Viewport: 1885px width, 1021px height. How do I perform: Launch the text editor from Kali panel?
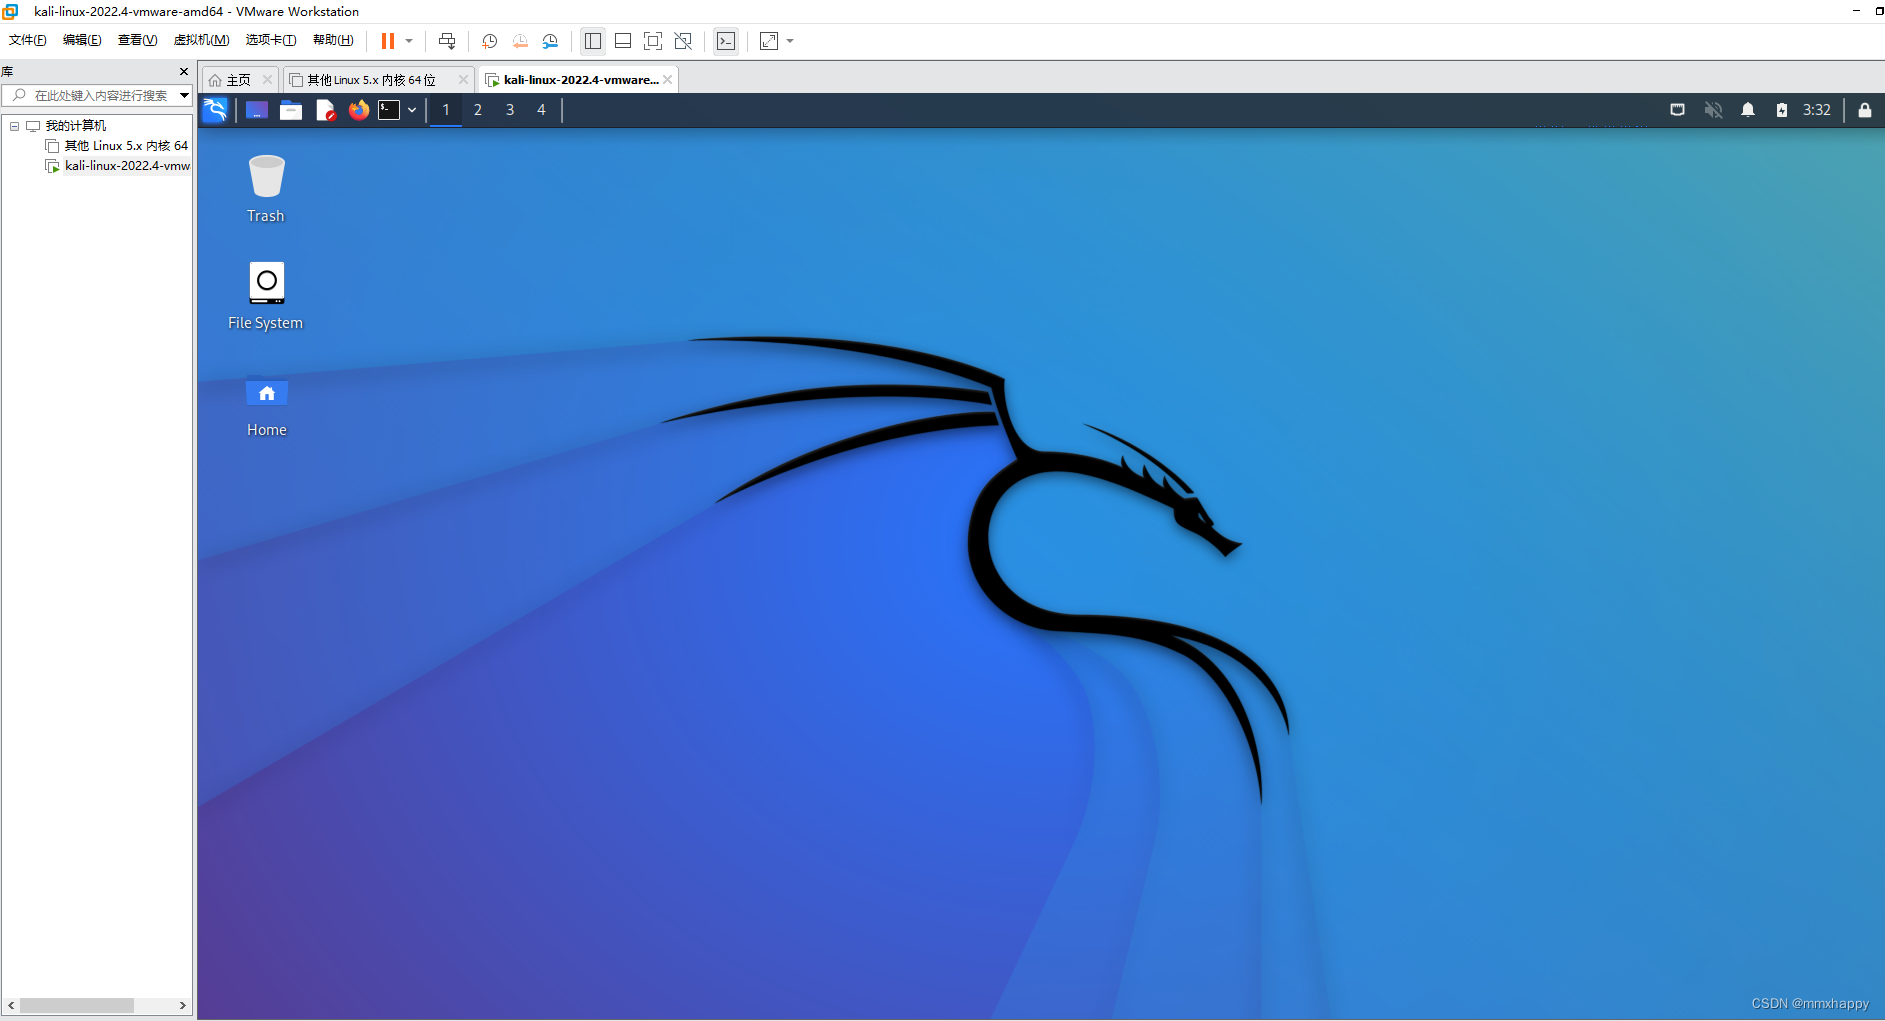(x=325, y=110)
